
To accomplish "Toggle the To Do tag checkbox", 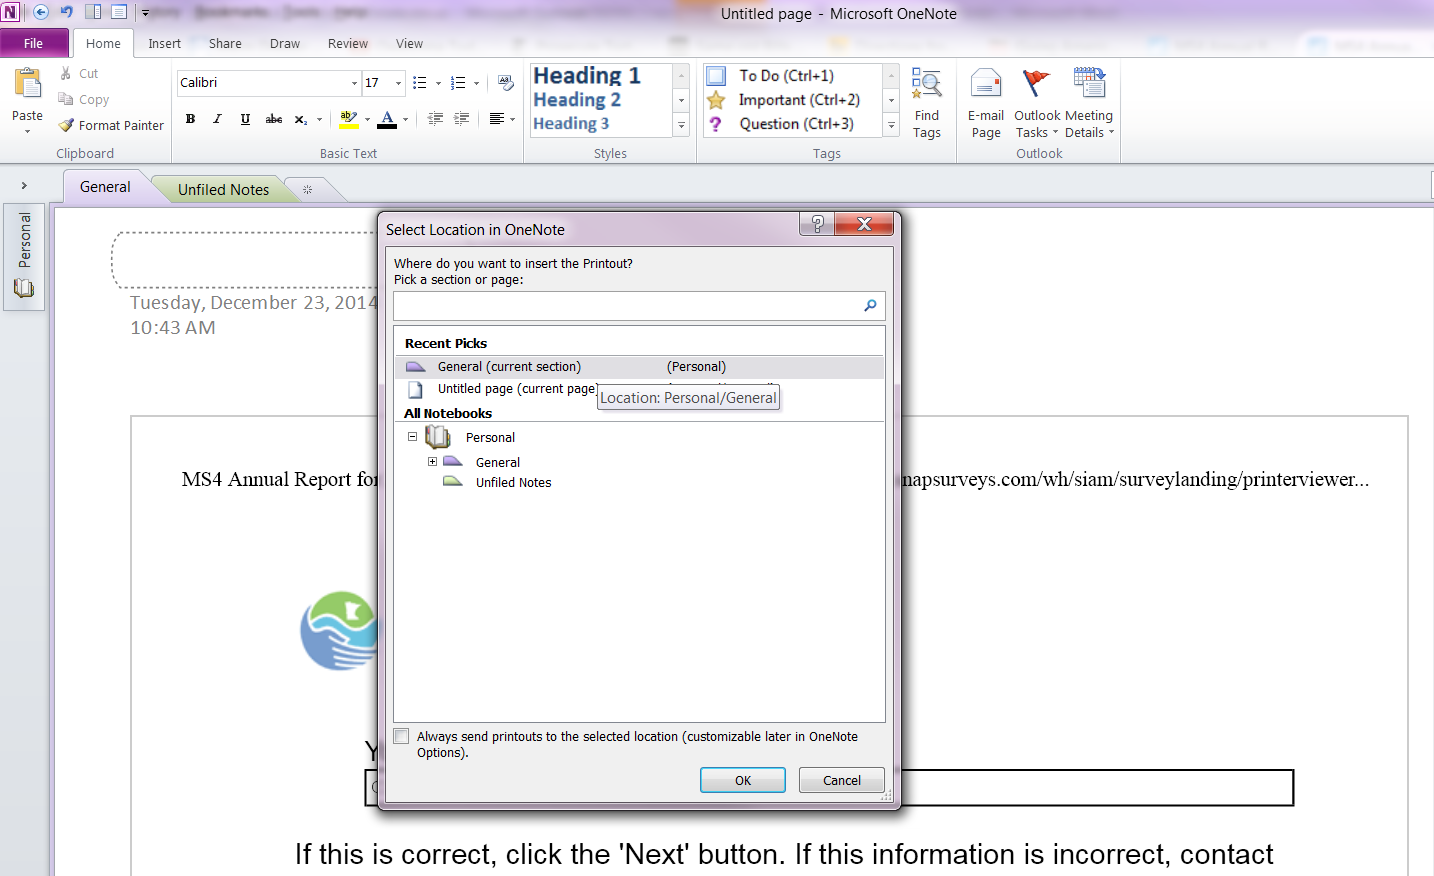I will pyautogui.click(x=716, y=76).
